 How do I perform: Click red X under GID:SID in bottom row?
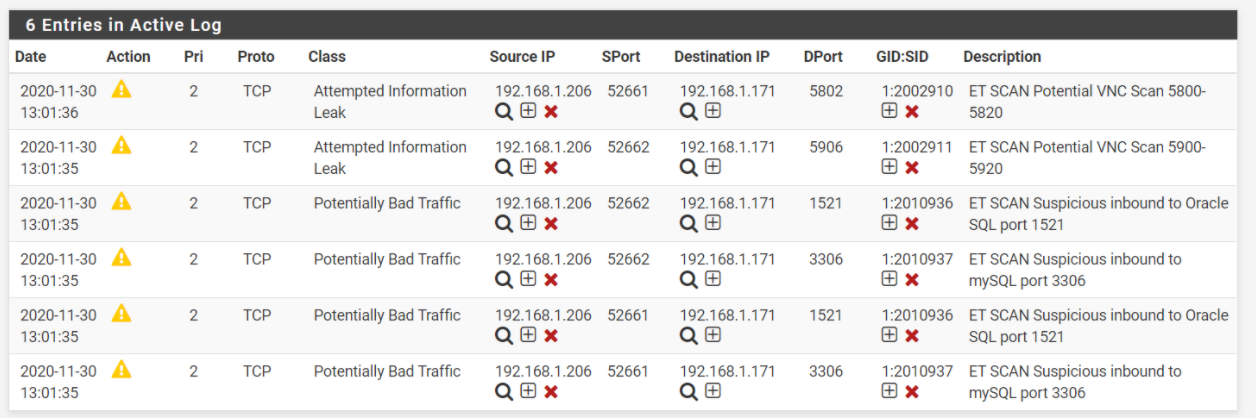[x=912, y=391]
